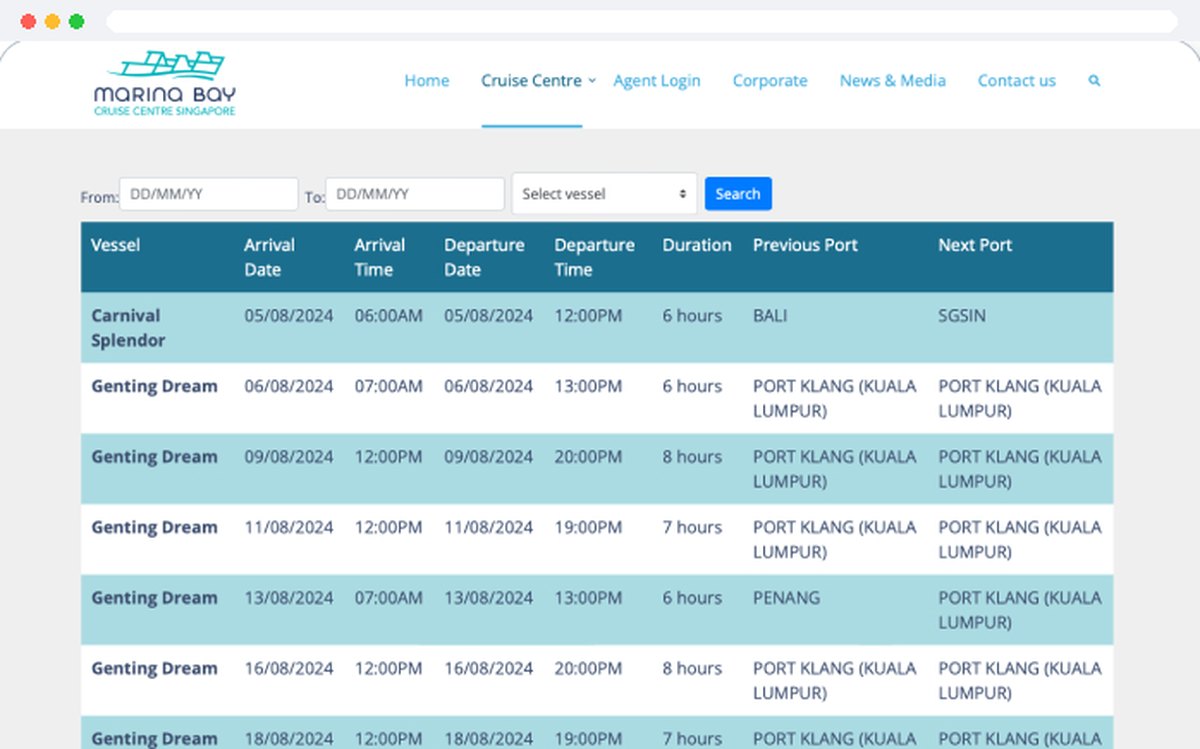Select Genting Dream in the 09/08/2024 row
The width and height of the screenshot is (1200, 749).
tap(154, 458)
